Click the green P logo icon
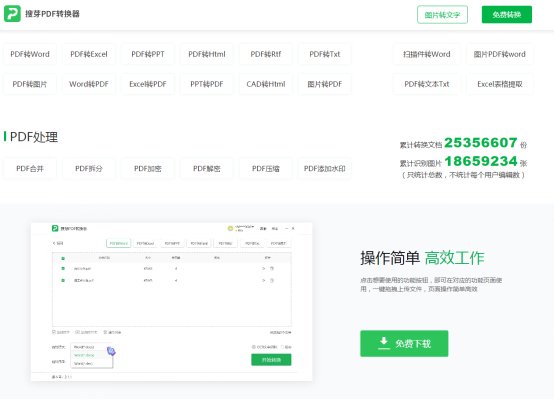This screenshot has width=554, height=399. (x=12, y=14)
